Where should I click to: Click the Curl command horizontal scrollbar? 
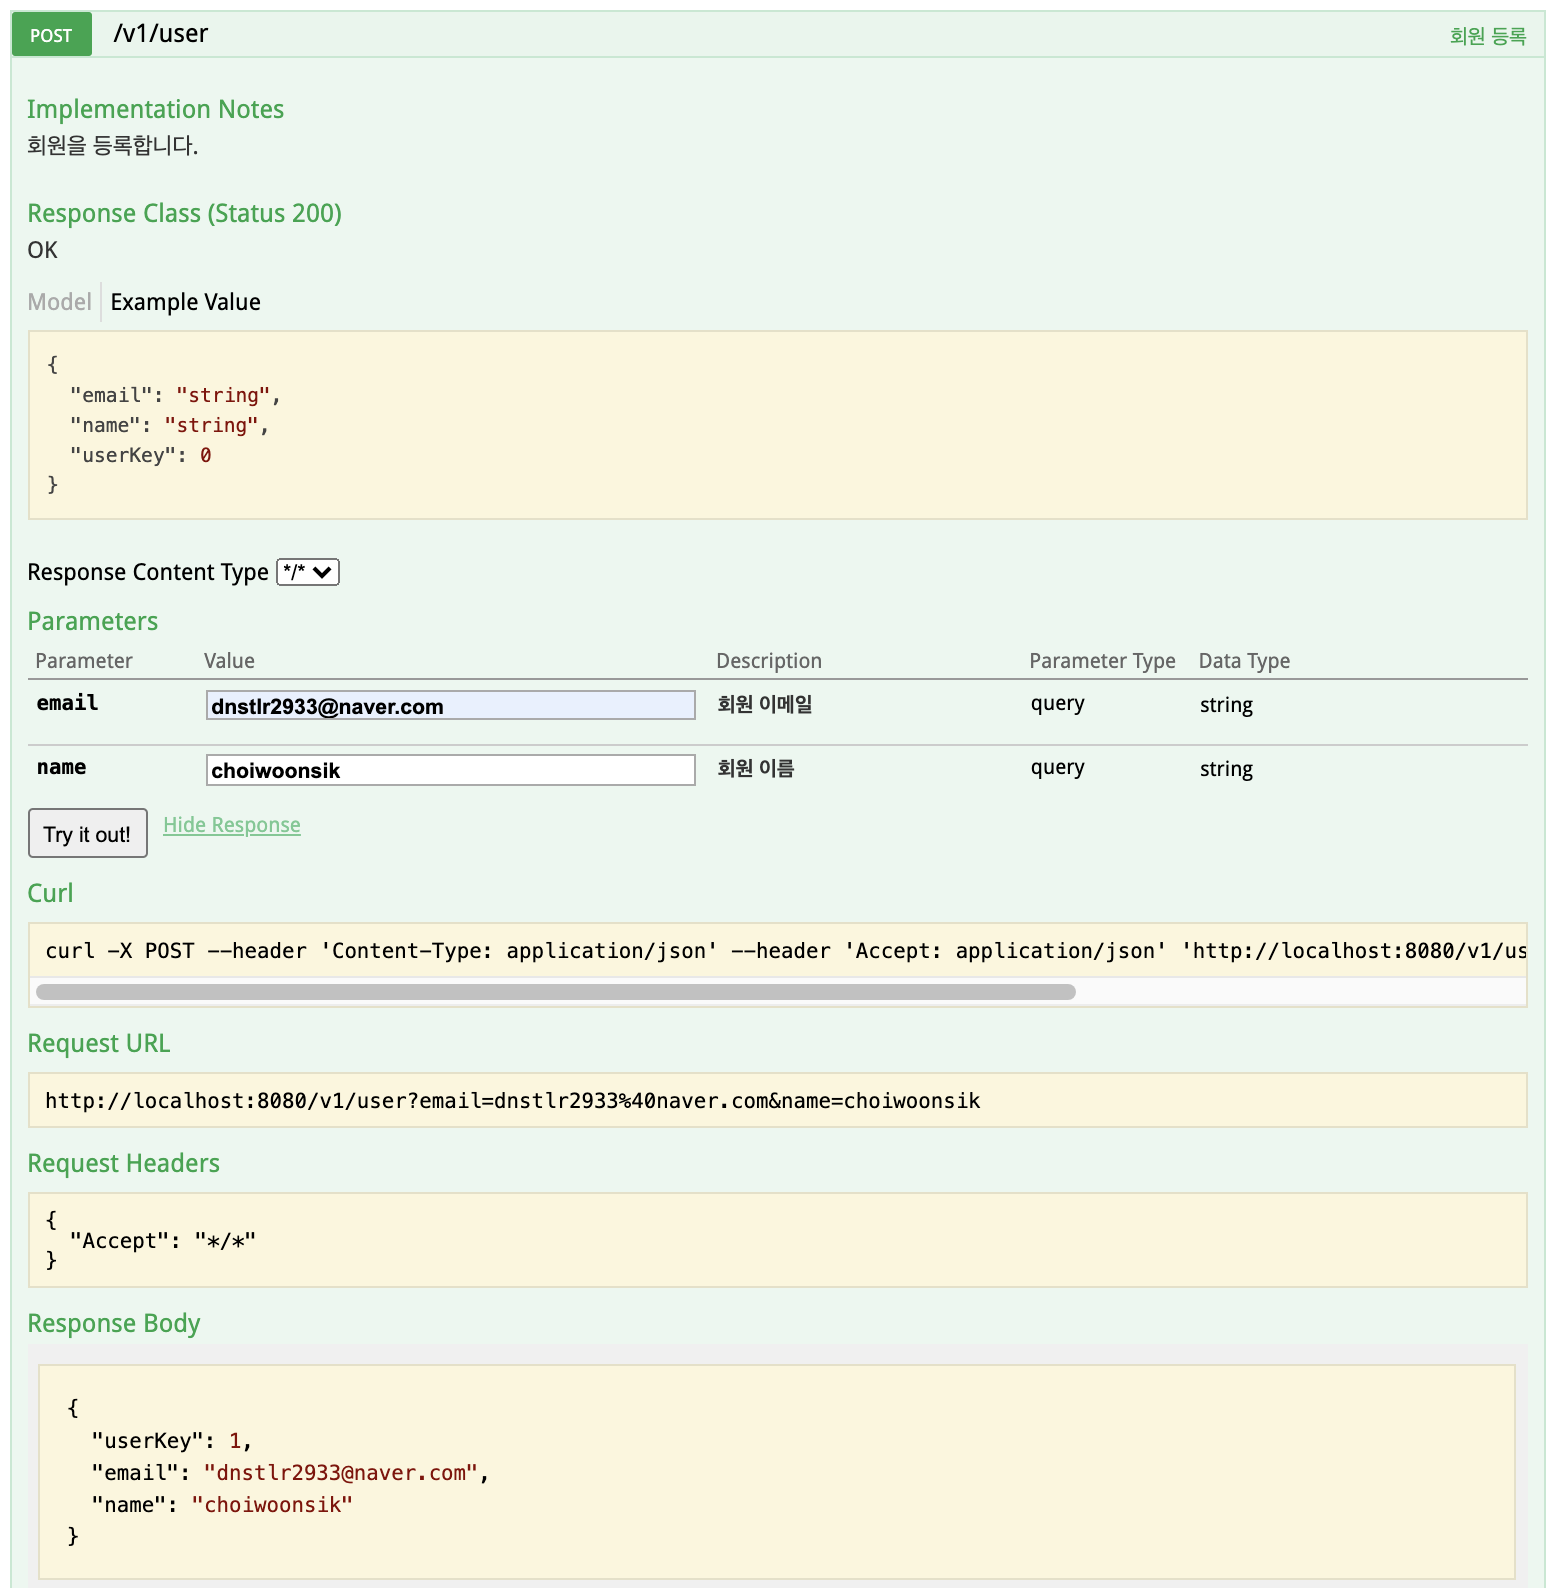click(x=555, y=992)
